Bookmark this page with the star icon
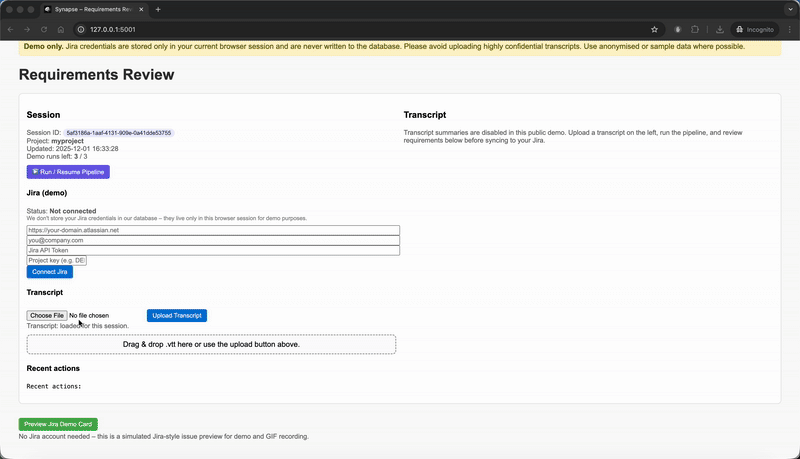This screenshot has height=459, width=800. (655, 30)
